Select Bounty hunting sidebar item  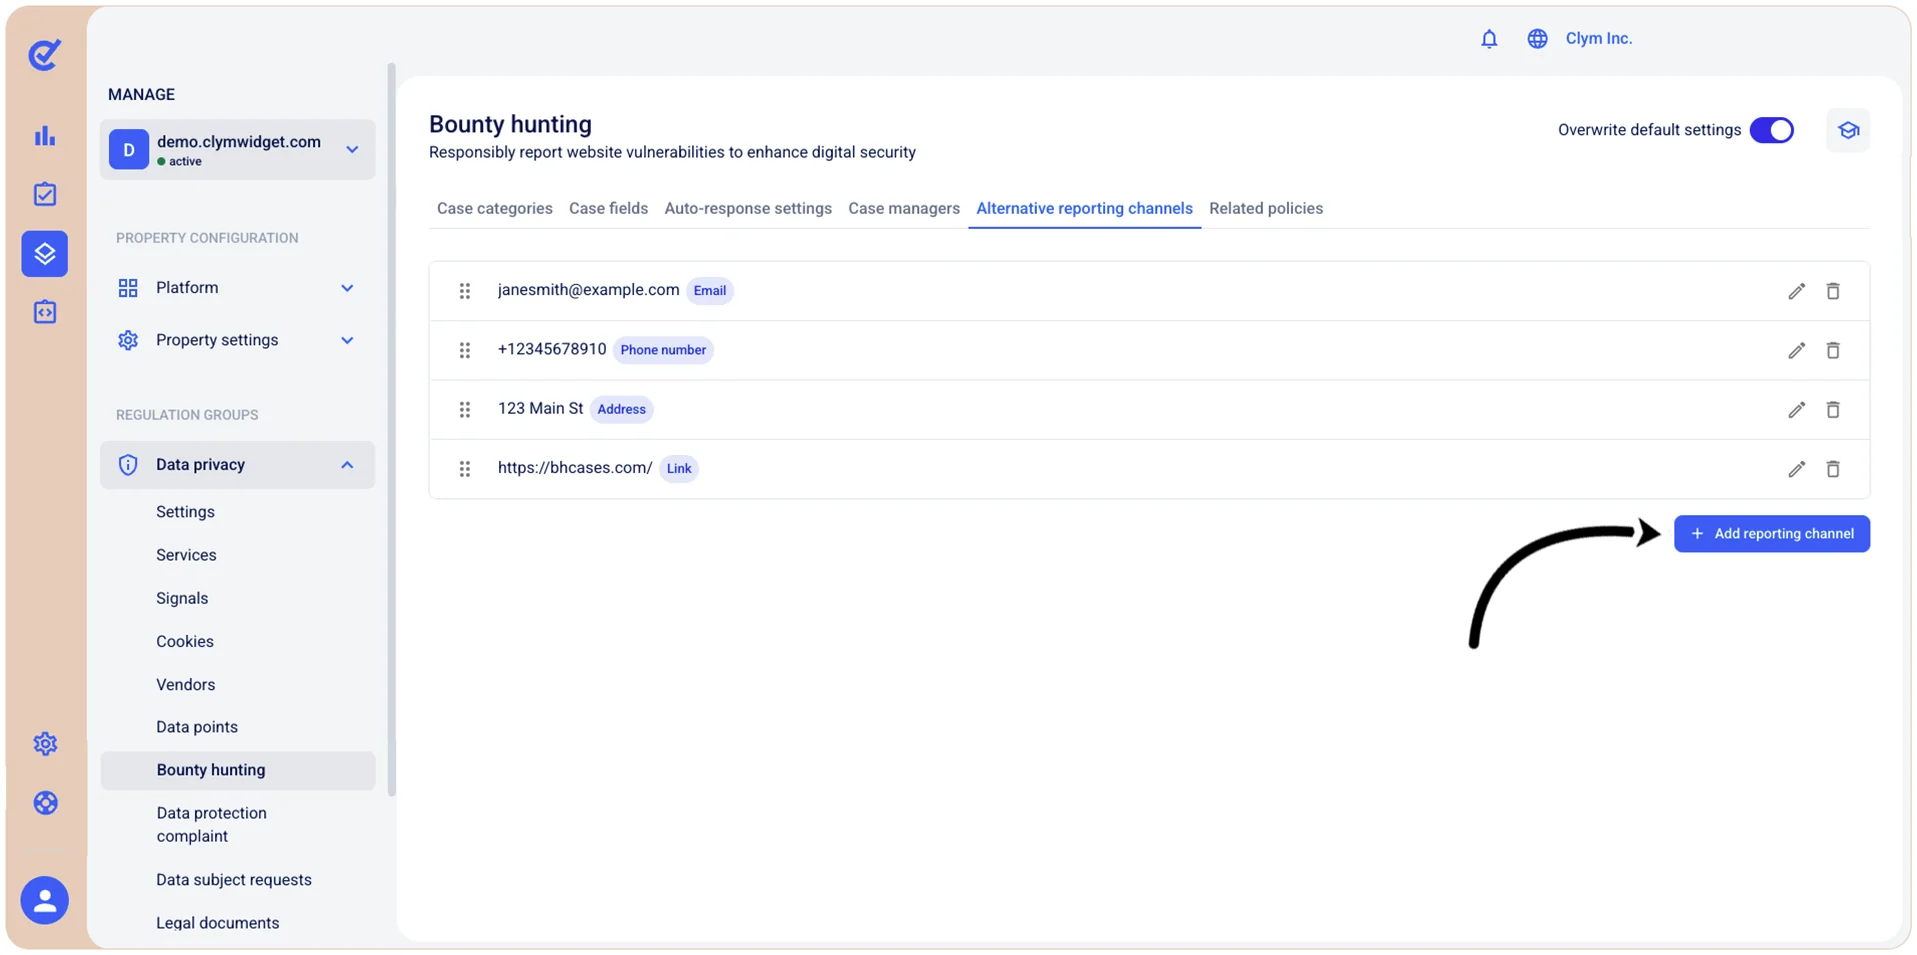click(238, 770)
